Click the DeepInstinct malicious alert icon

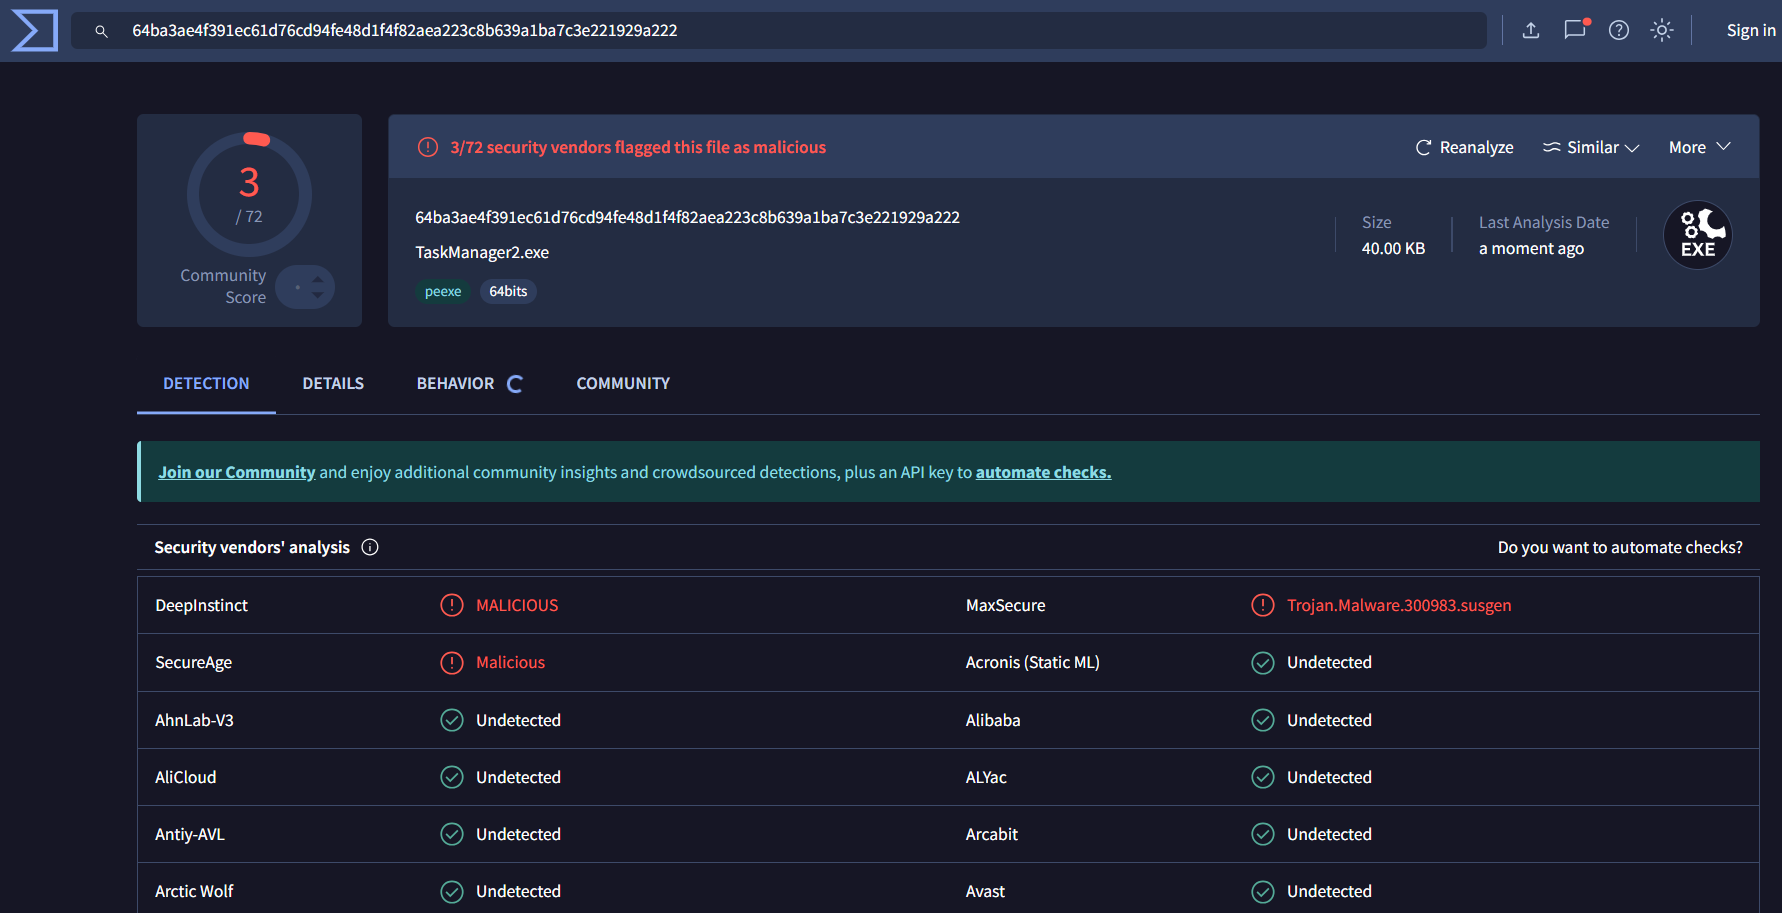tap(452, 605)
